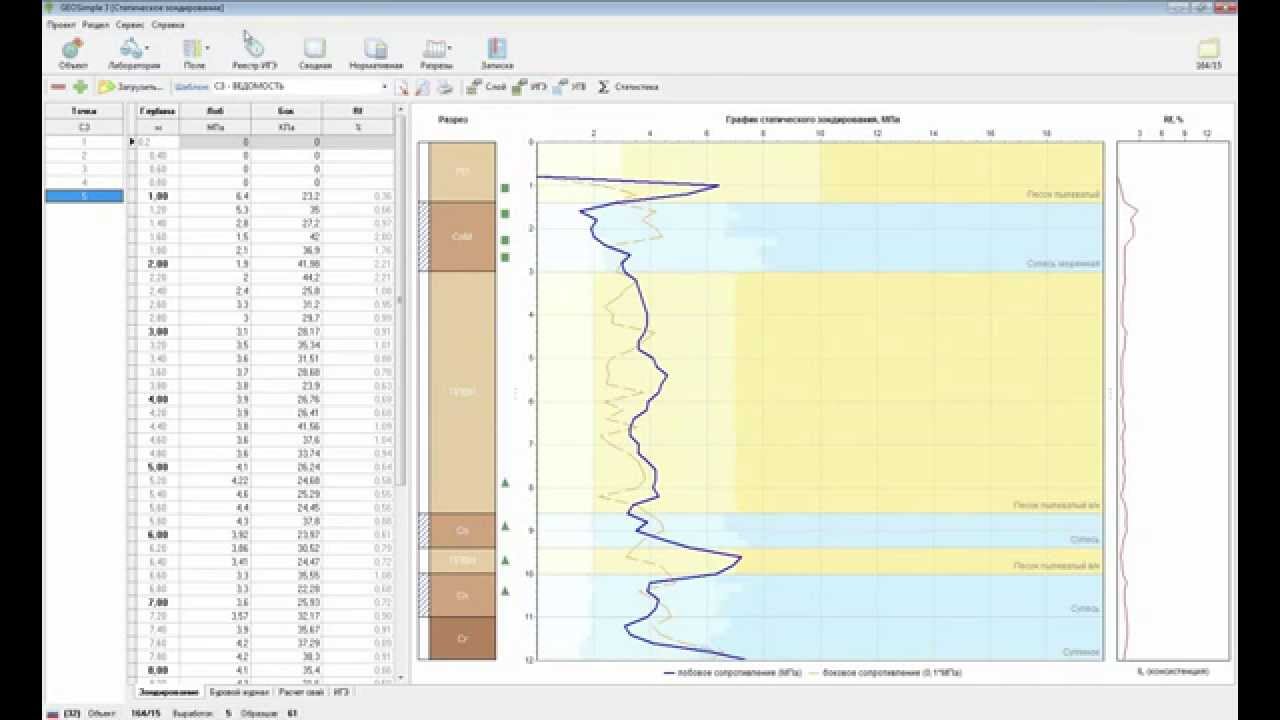This screenshot has width=1280, height=720.
Task: Click the language flag icon in the status bar
Action: pos(53,714)
